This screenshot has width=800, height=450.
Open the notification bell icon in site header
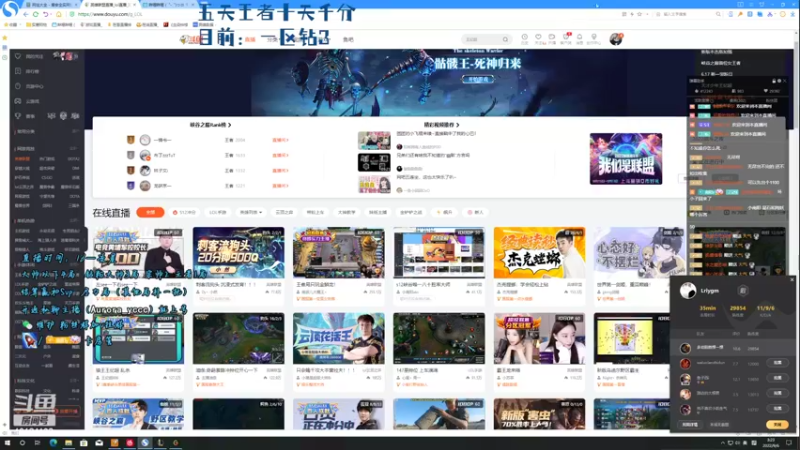(580, 37)
